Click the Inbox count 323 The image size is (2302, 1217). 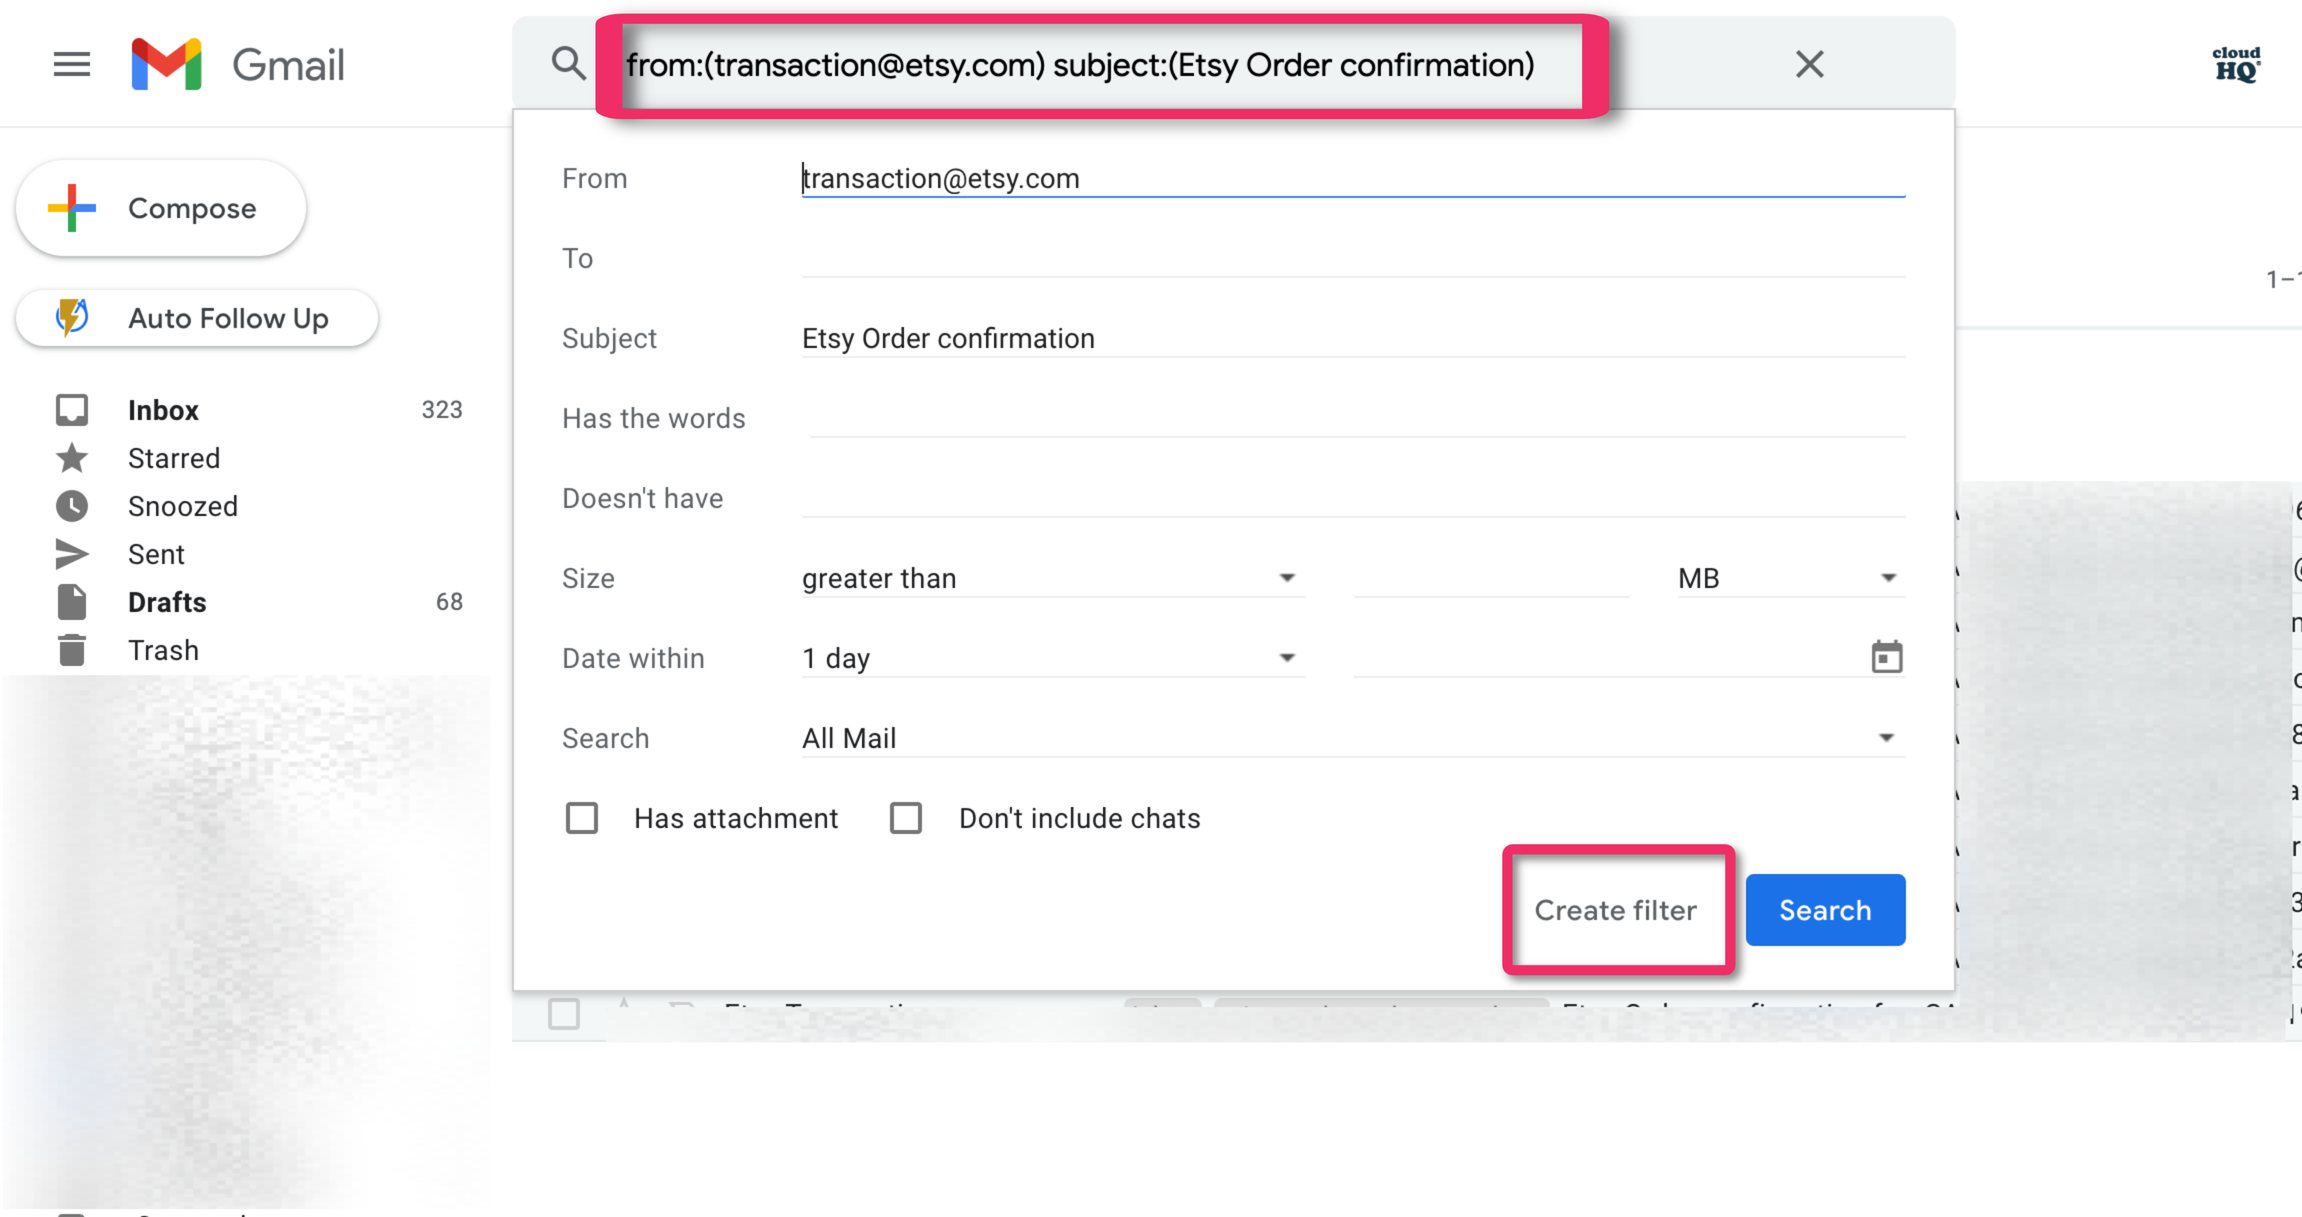442,410
